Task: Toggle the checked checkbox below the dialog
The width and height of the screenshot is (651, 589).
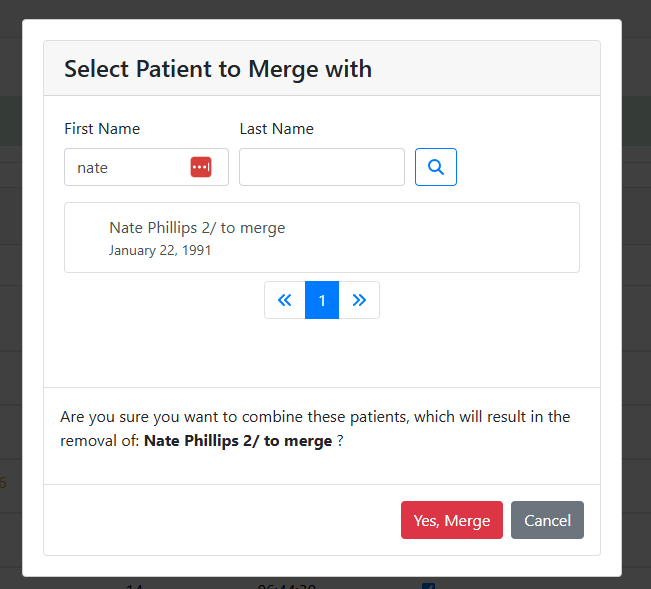Action: [428, 586]
